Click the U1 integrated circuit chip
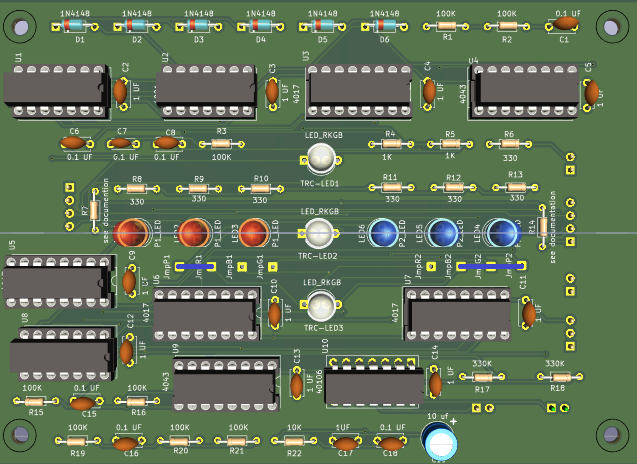Screen dimensions: 637x464 pos(58,91)
